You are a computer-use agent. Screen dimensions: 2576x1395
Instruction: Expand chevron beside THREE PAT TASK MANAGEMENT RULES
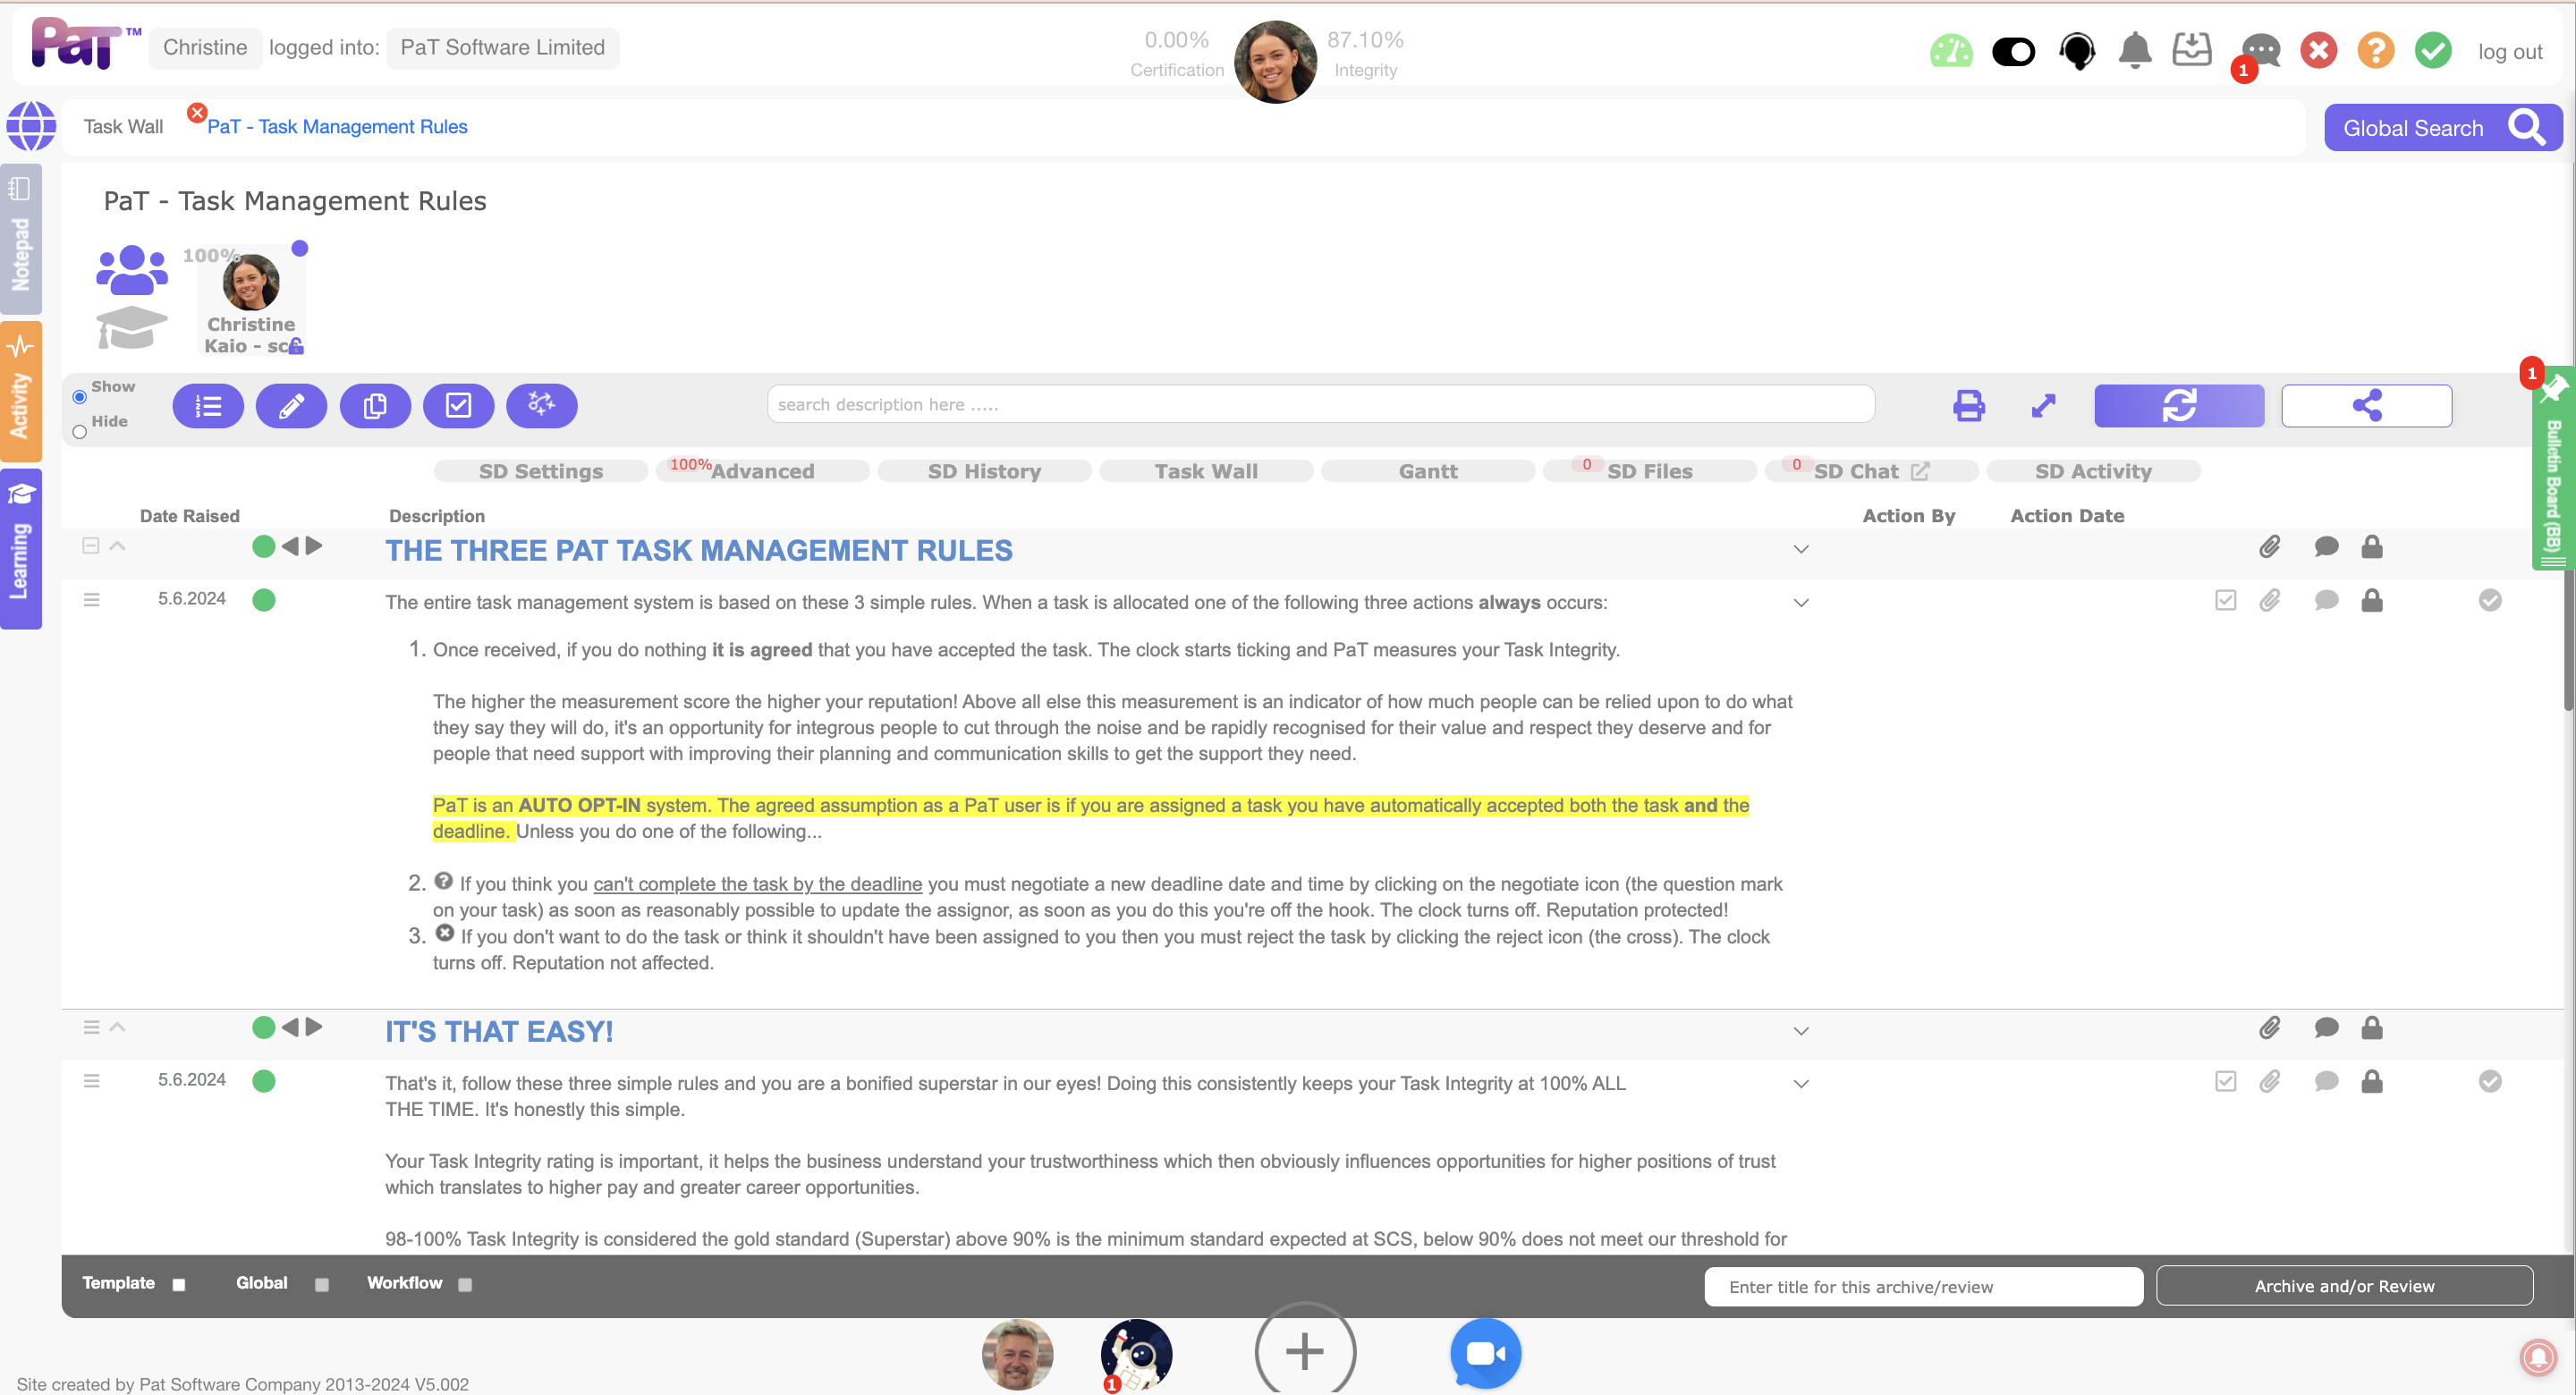coord(1800,549)
